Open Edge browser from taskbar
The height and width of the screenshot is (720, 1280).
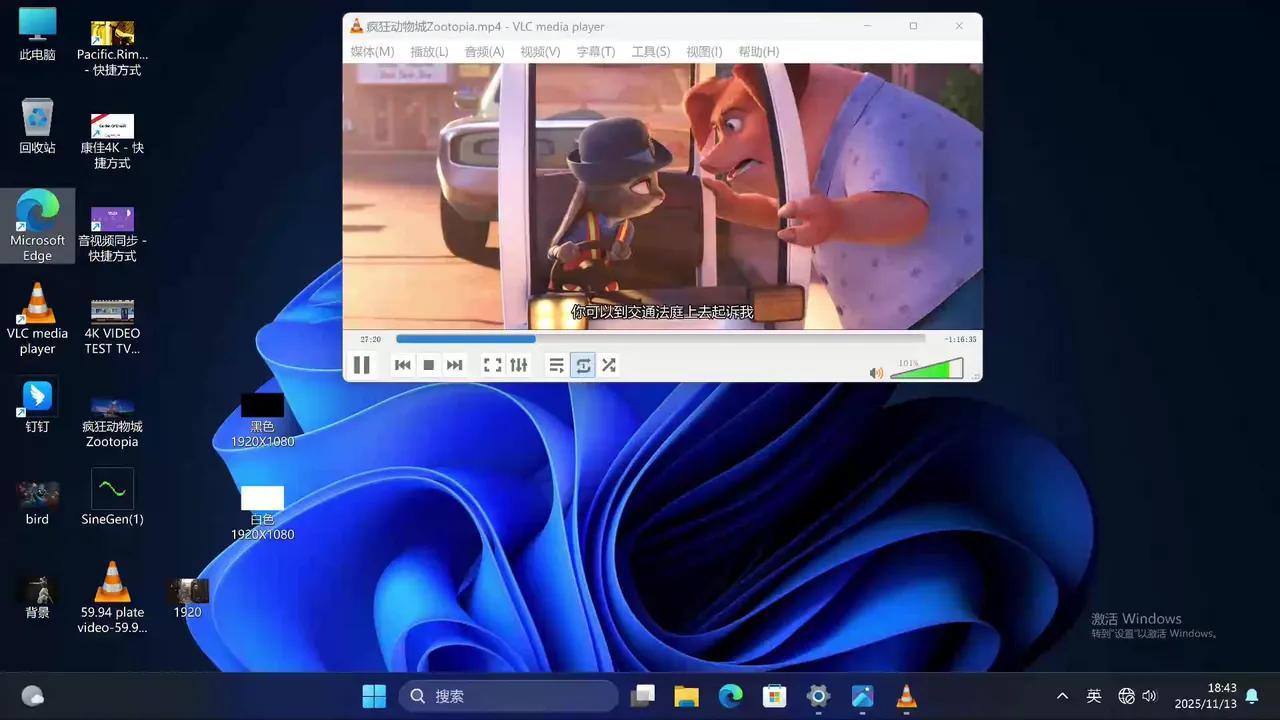point(730,696)
